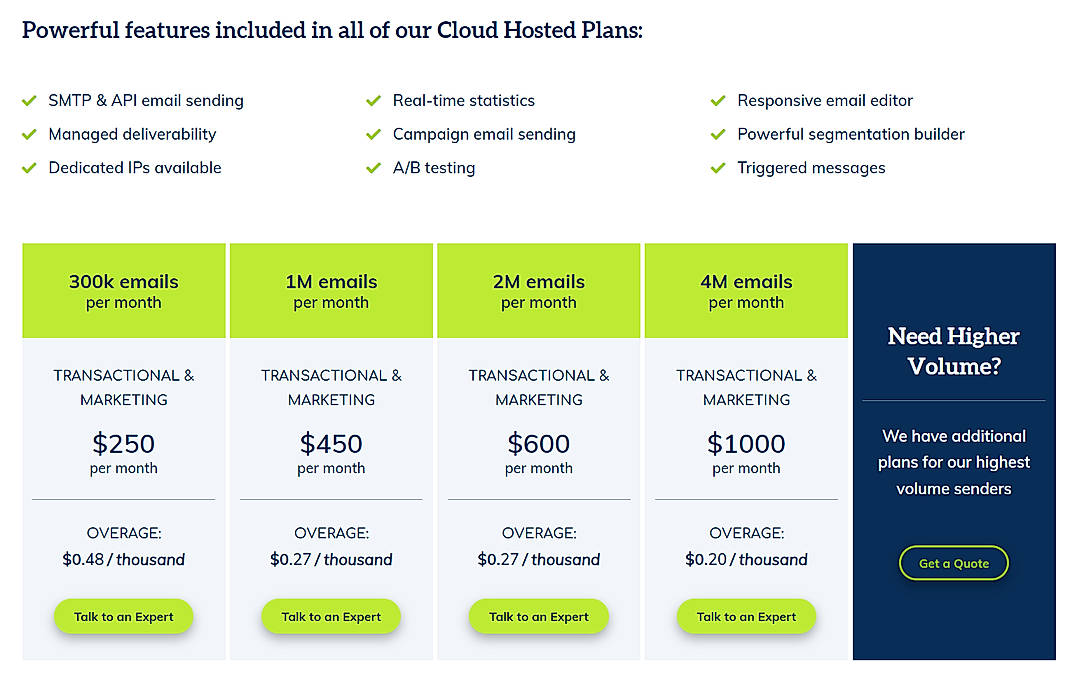Image resolution: width=1070 pixels, height=678 pixels.
Task: Click the checkmark beside Managed deliverability
Action: point(29,134)
